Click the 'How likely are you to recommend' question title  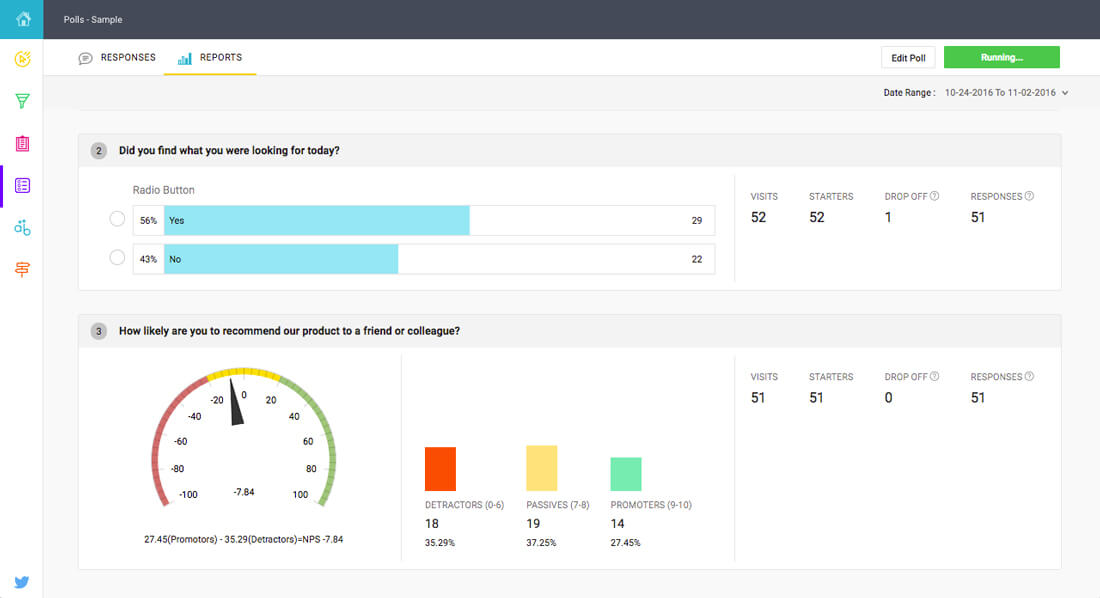[290, 331]
